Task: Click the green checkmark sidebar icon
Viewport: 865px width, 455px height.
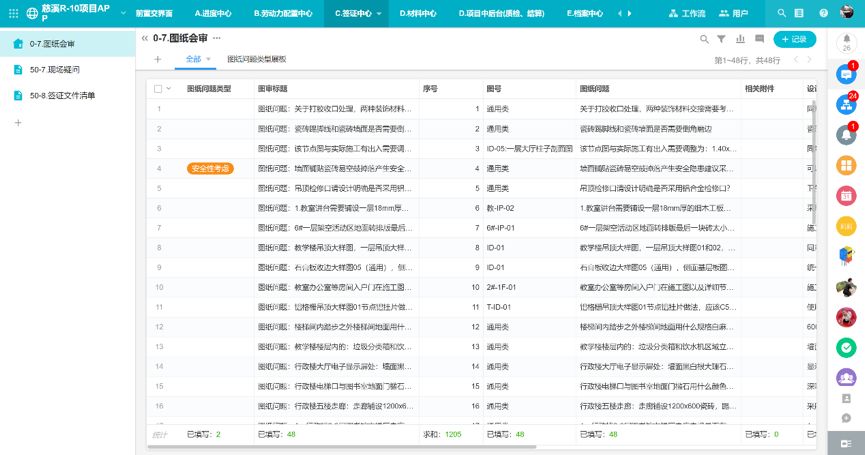Action: click(845, 347)
